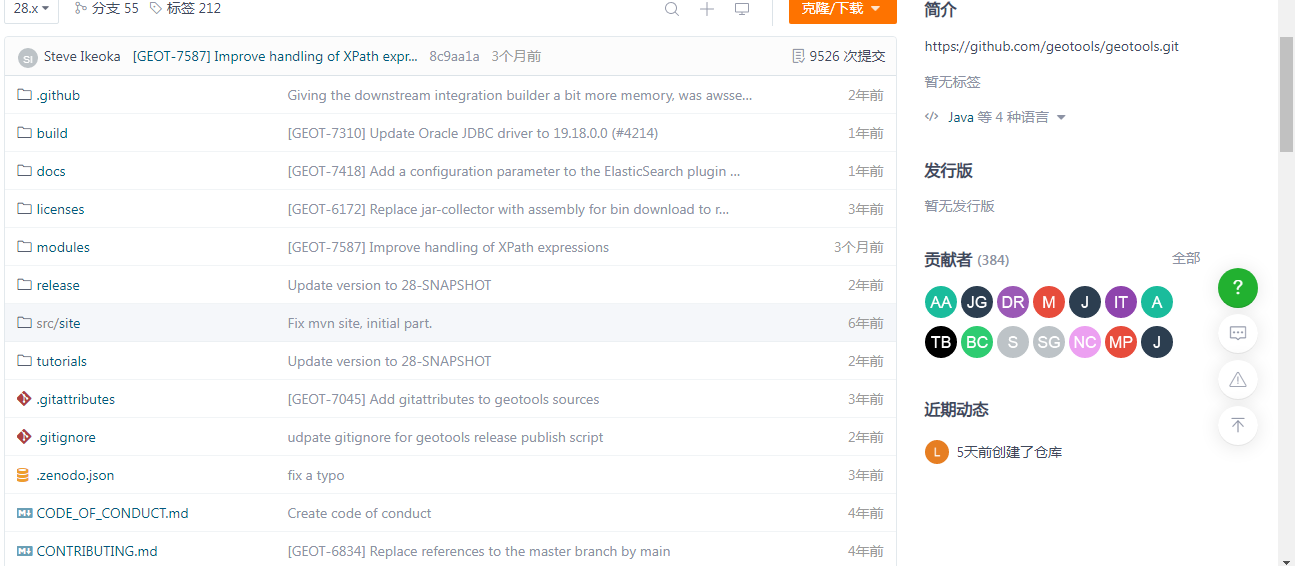Open the modules folder

coord(63,247)
